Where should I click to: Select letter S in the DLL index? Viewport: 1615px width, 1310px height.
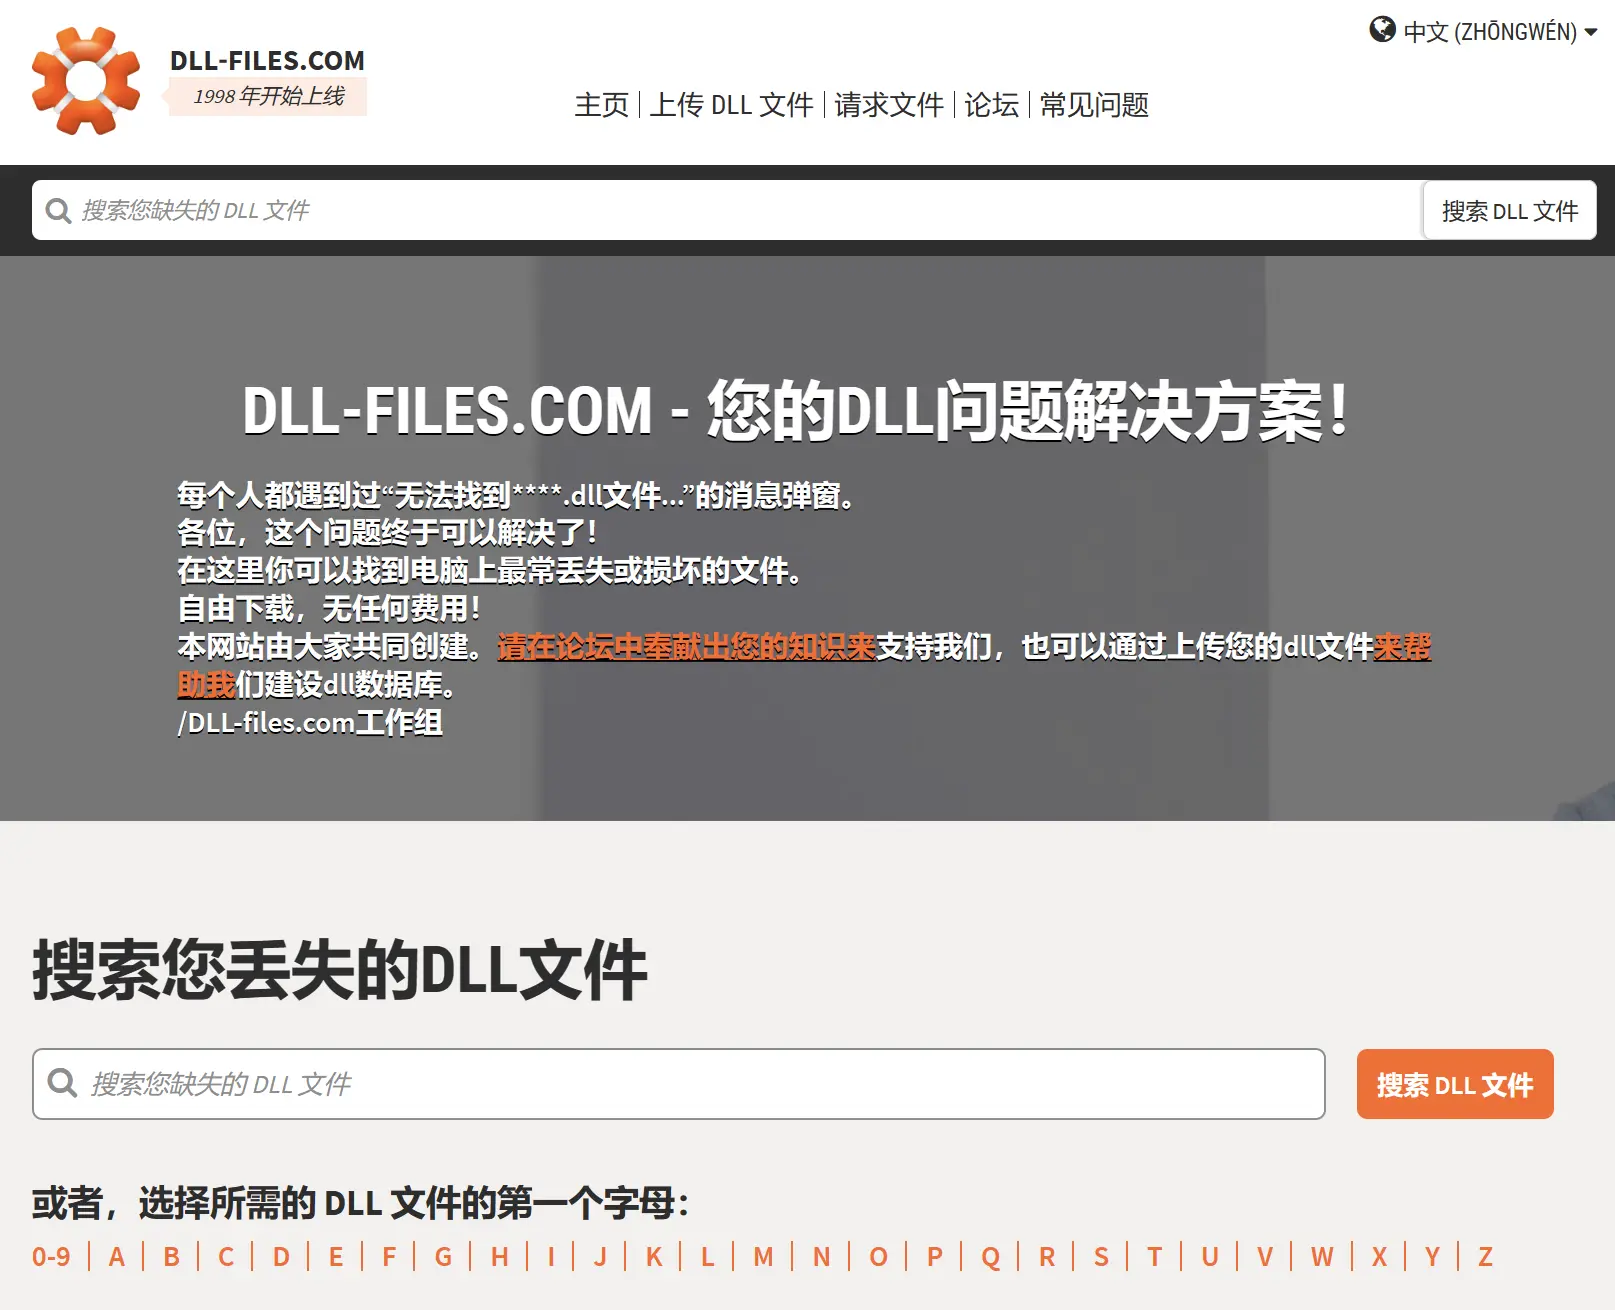(1101, 1257)
